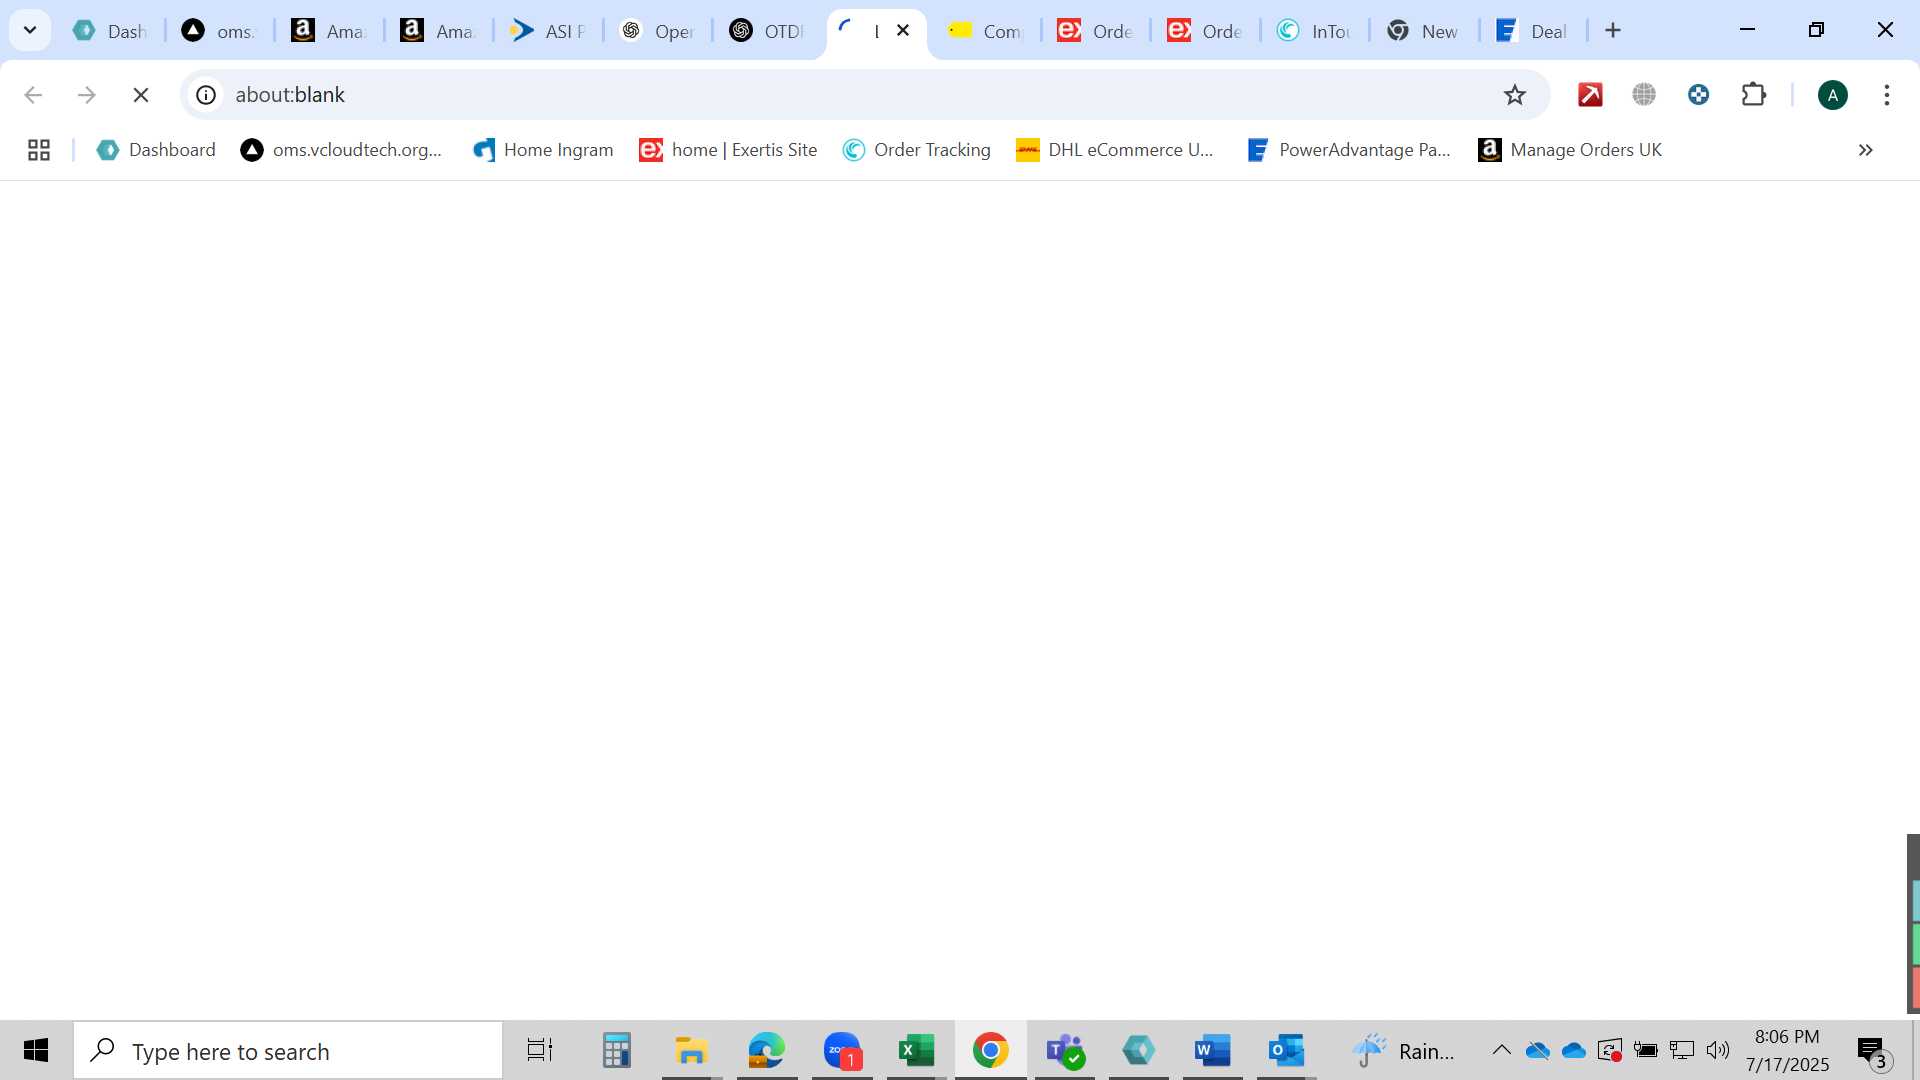Open Microsoft Edge from taskbar
Screen dimensions: 1920x1080
(x=766, y=1050)
